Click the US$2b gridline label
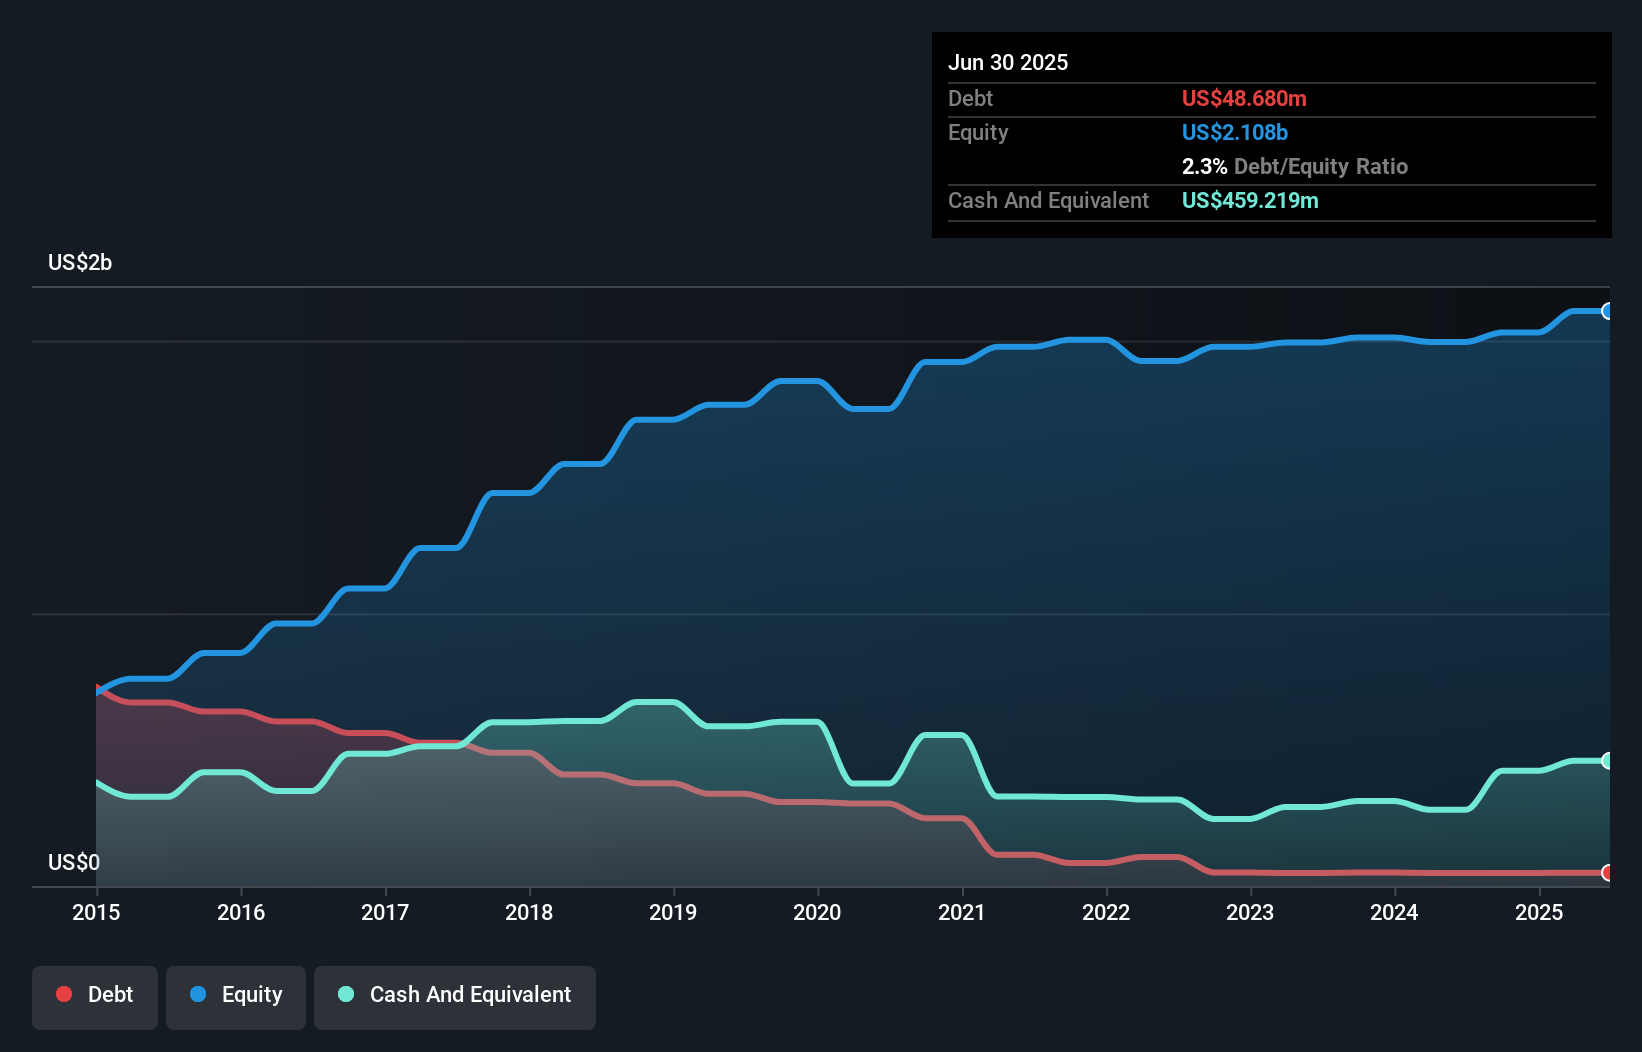This screenshot has height=1052, width=1642. coord(80,262)
